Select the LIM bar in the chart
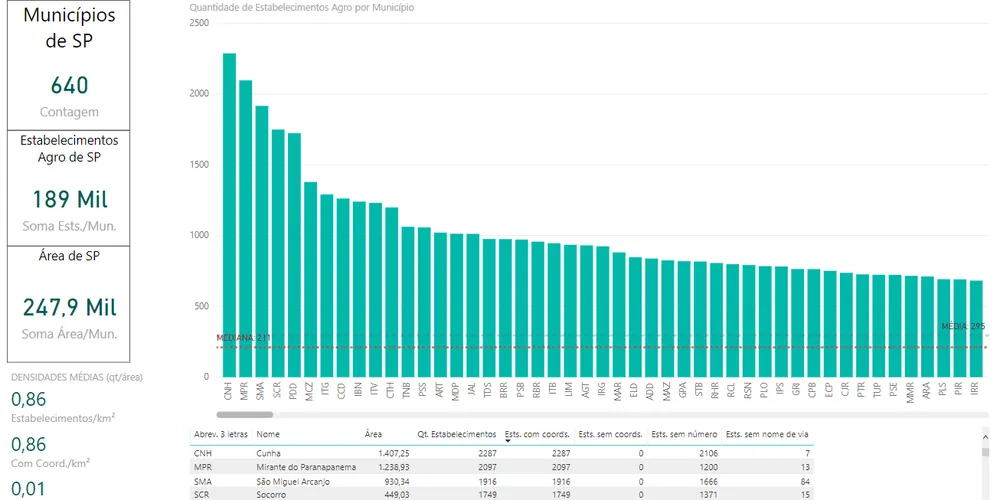Image resolution: width=1000 pixels, height=500 pixels. point(570,311)
